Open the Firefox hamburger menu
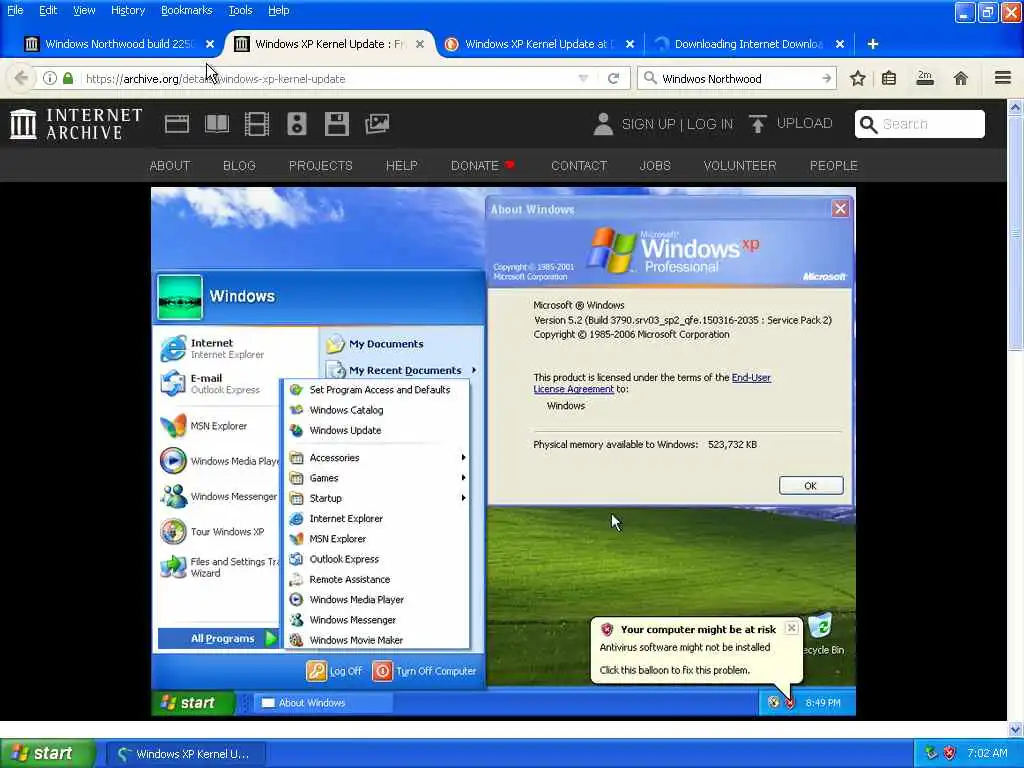This screenshot has height=768, width=1024. tap(1003, 78)
